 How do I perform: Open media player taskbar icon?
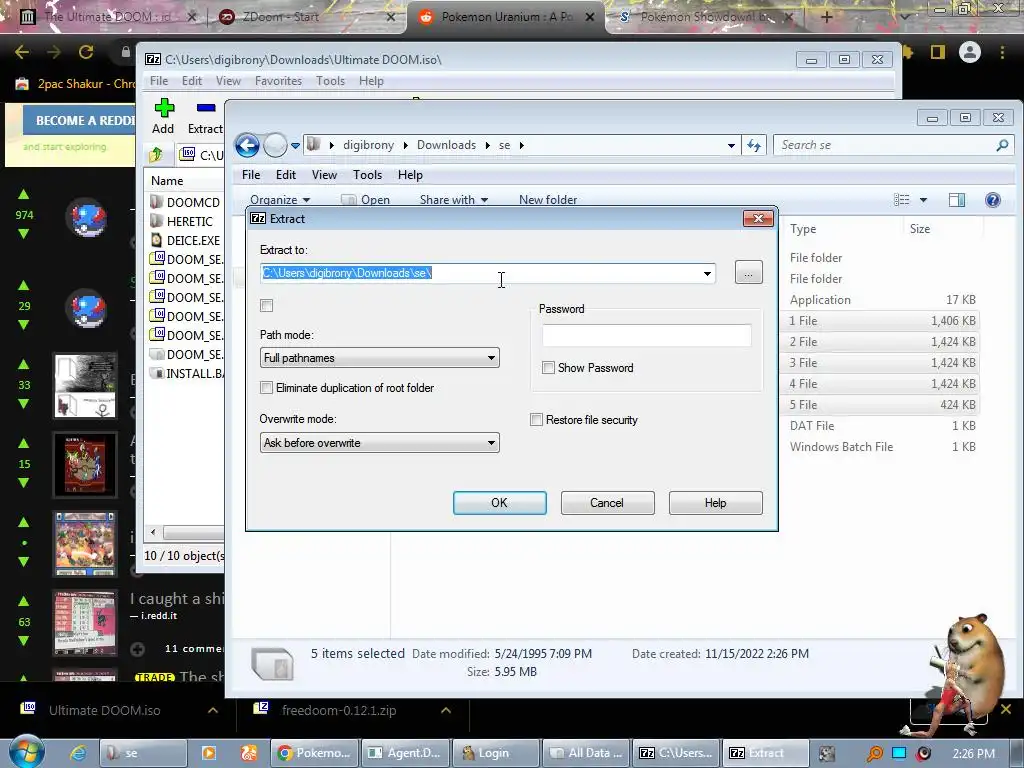[x=209, y=753]
